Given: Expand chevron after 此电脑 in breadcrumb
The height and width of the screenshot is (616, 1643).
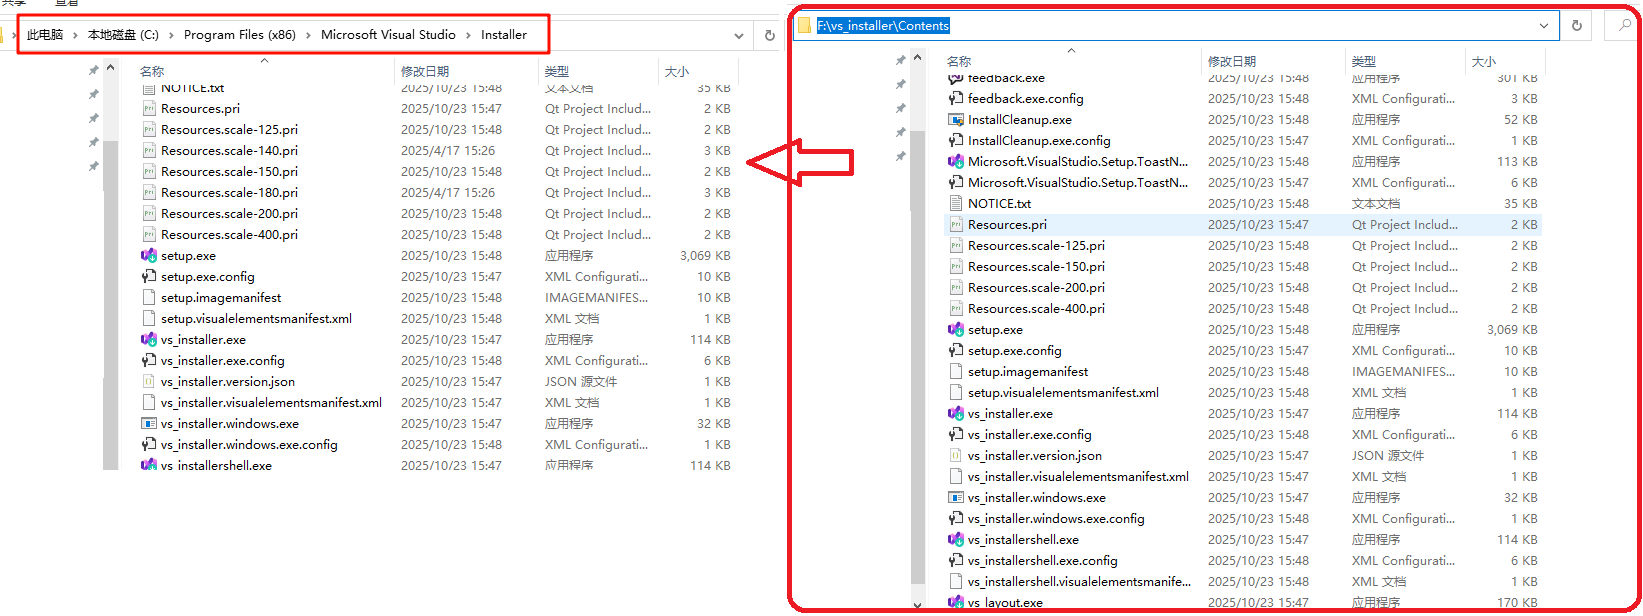Looking at the screenshot, I should pyautogui.click(x=75, y=35).
